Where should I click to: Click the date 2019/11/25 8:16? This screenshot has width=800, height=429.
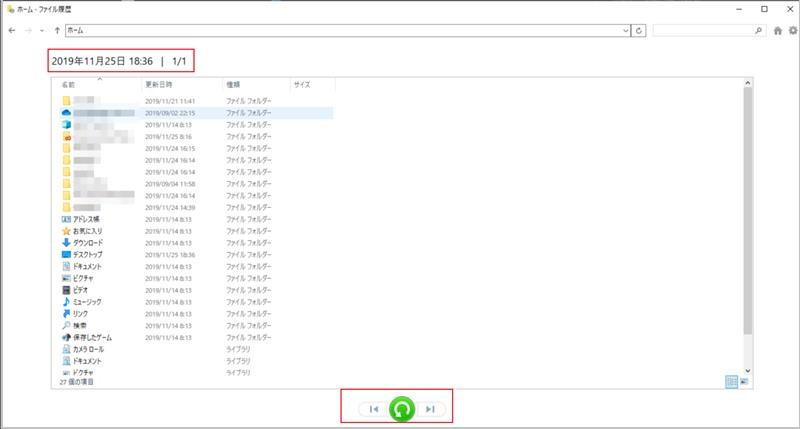tap(168, 137)
